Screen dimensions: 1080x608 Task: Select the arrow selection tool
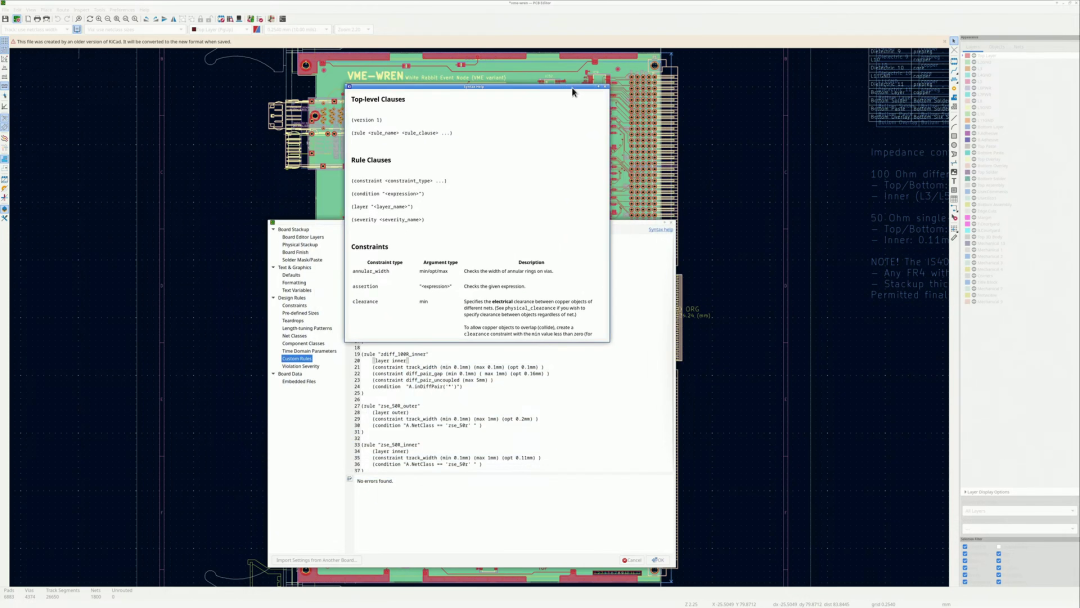point(954,41)
